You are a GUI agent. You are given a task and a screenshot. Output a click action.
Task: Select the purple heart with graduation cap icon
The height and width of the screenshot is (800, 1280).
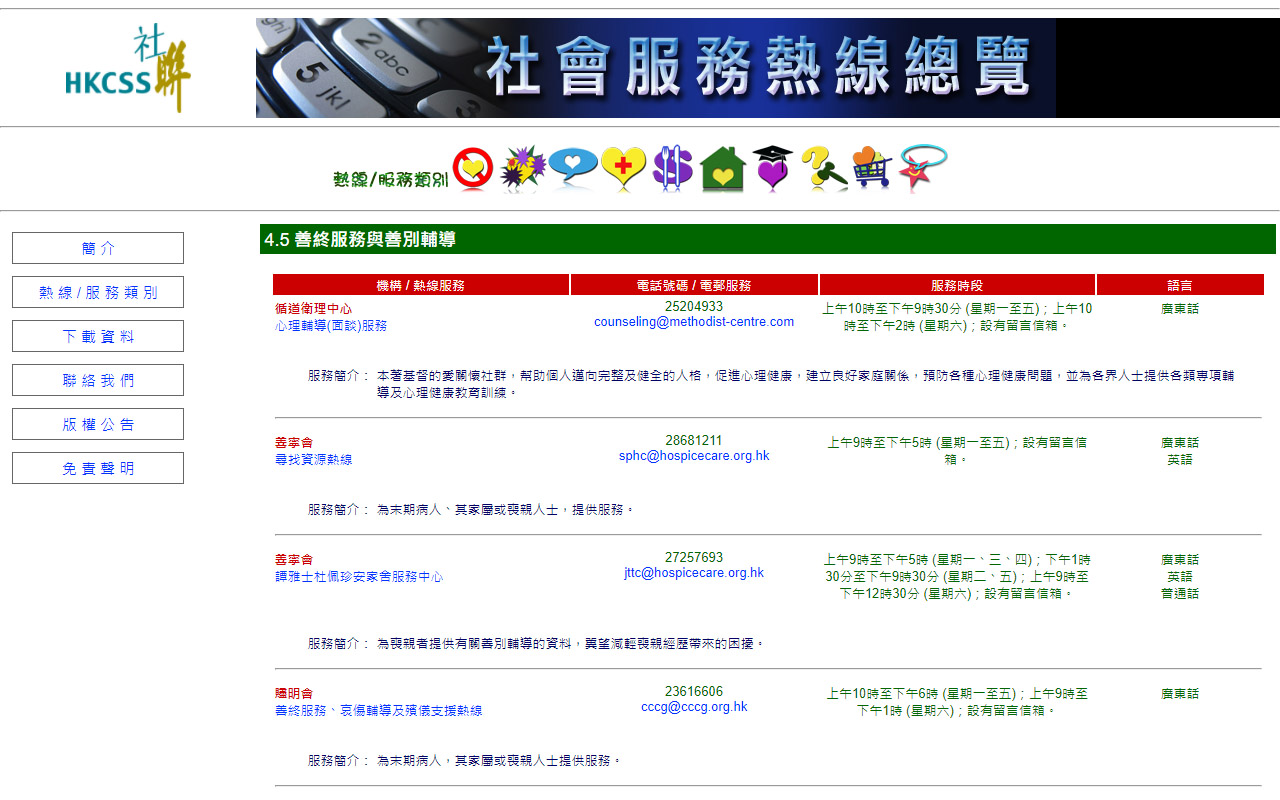pos(771,168)
